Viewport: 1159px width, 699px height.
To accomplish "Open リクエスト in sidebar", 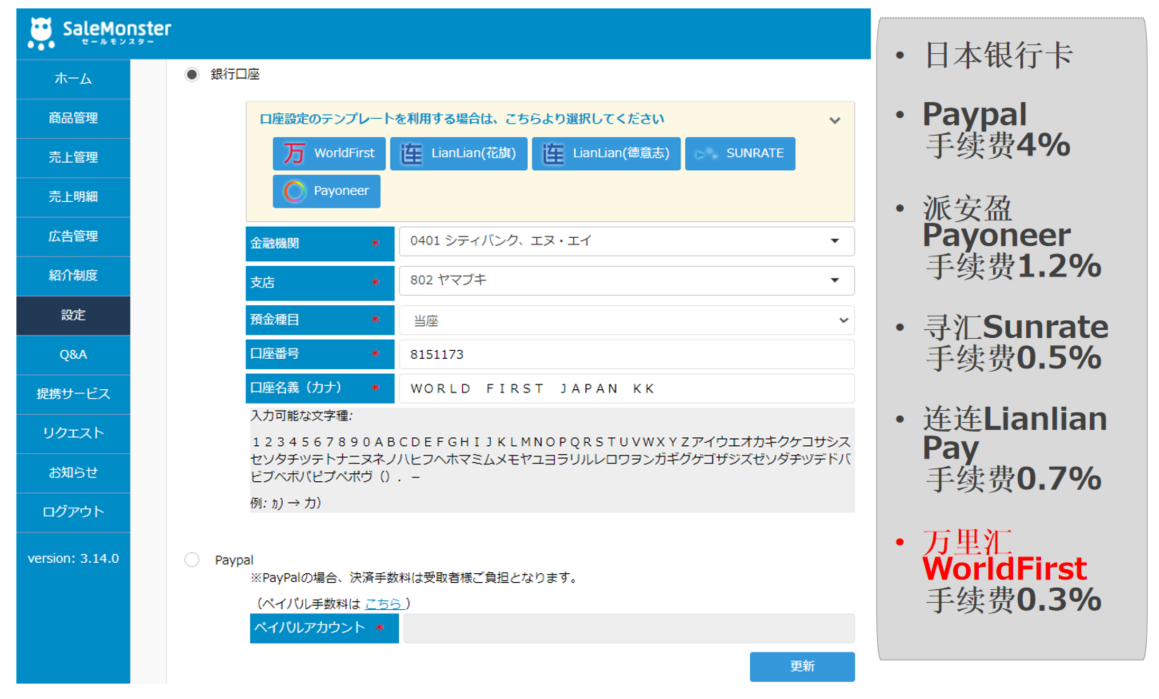I will pos(73,433).
